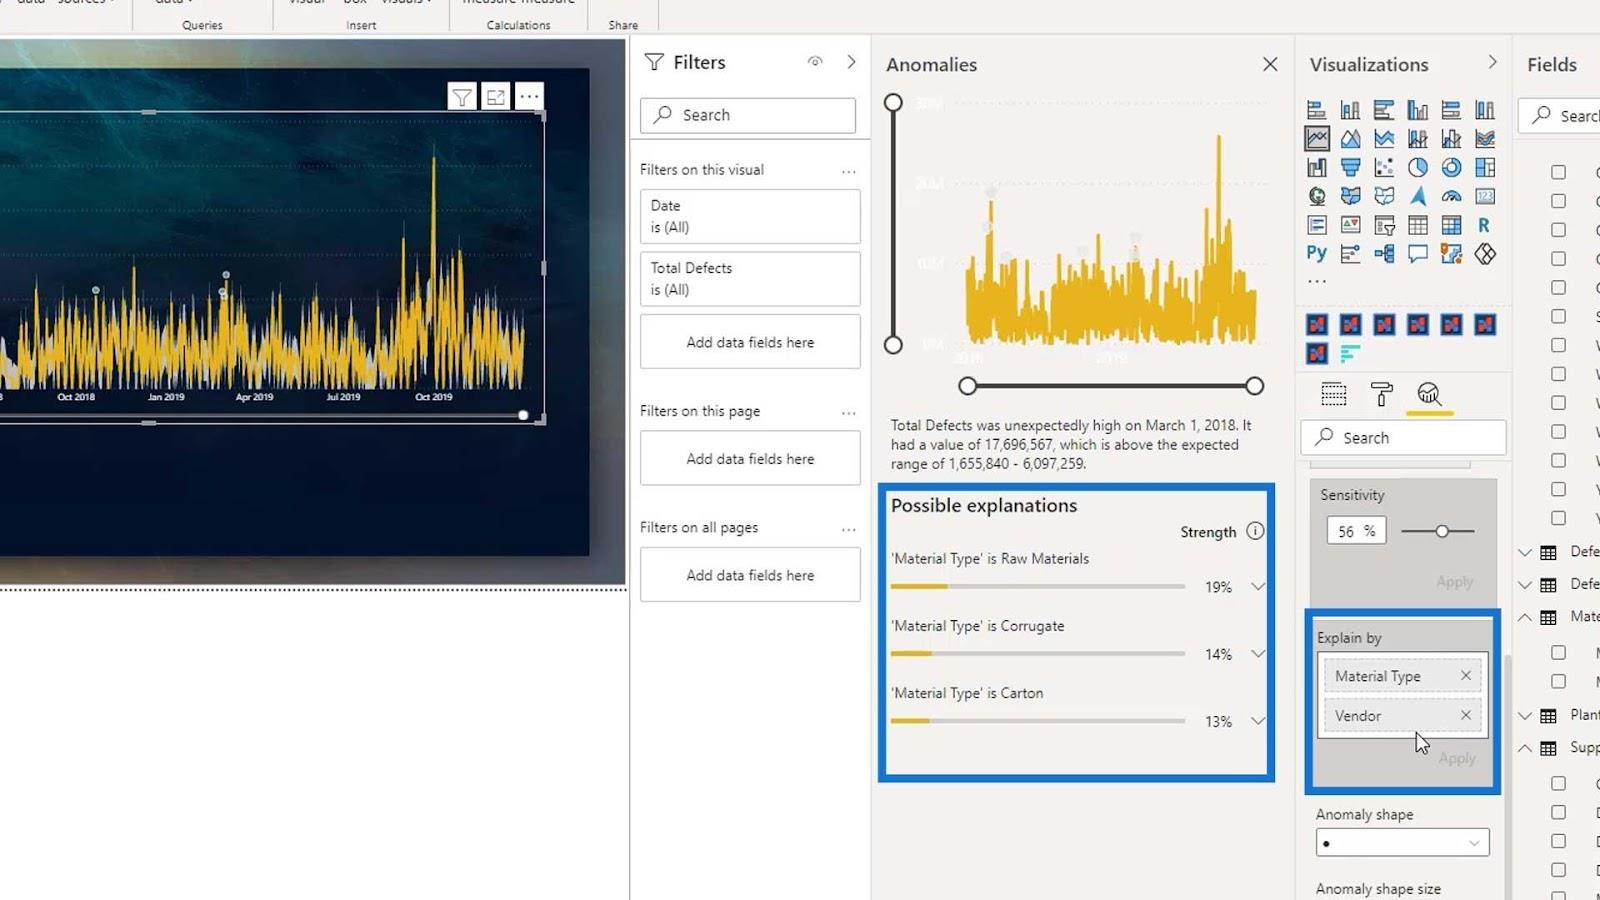Click Apply under Explain by
Screen dimensions: 1600x900
pos(1457,758)
